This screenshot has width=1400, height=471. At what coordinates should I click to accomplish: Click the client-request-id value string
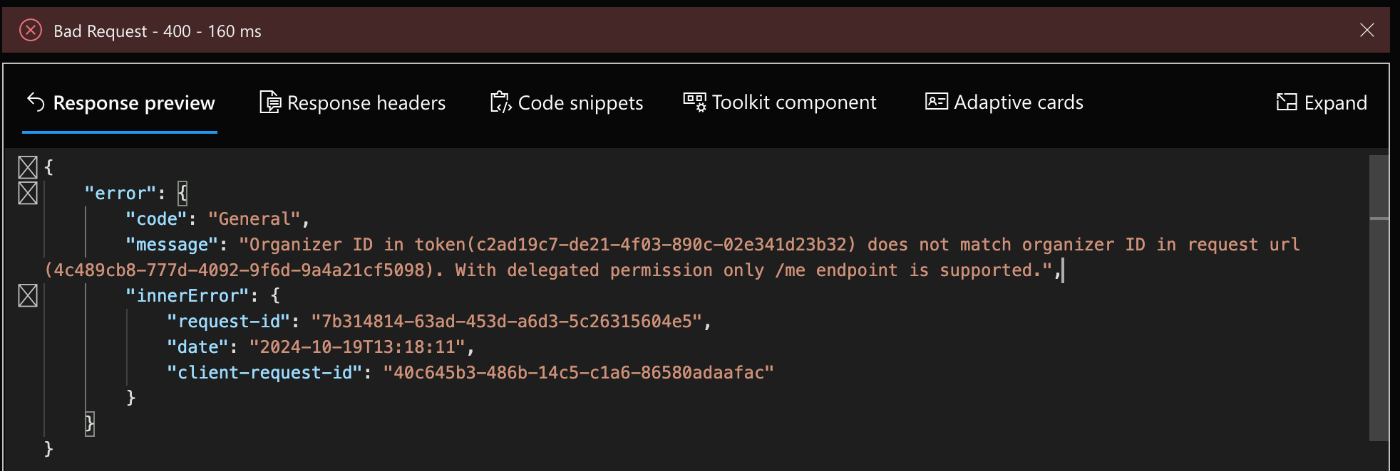tap(580, 373)
